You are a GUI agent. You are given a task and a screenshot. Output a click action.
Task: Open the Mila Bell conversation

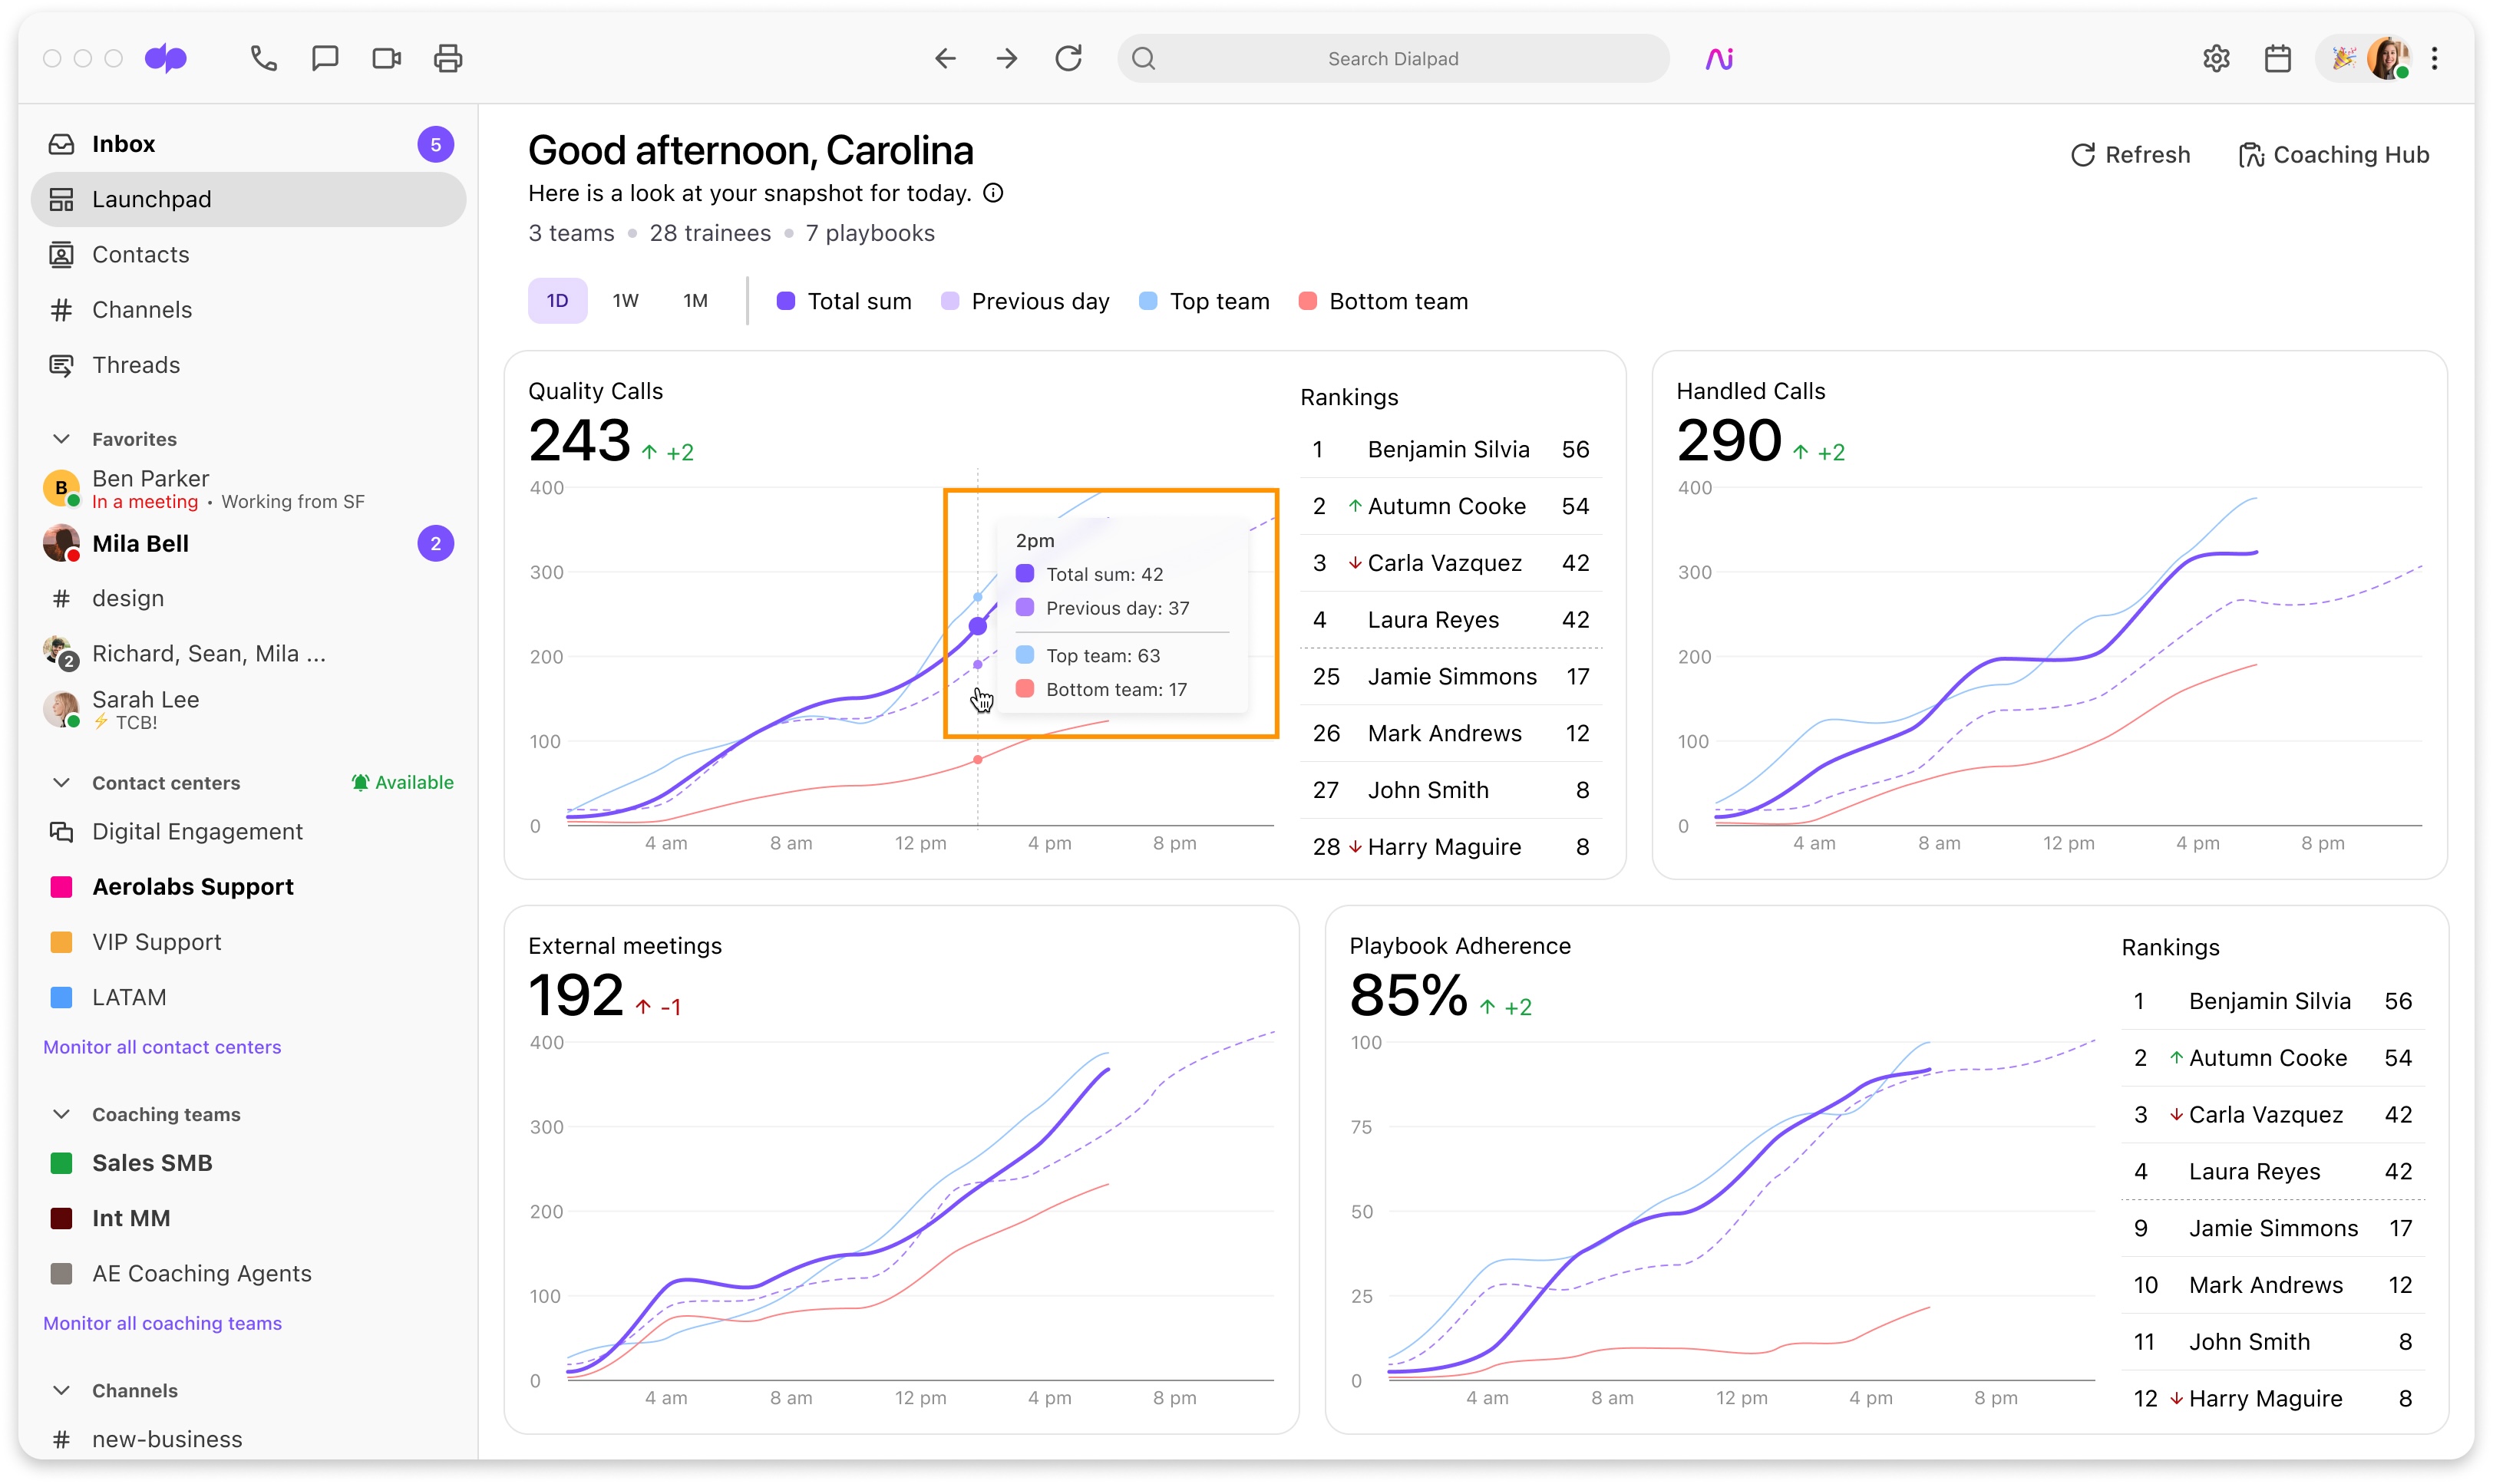pyautogui.click(x=248, y=544)
